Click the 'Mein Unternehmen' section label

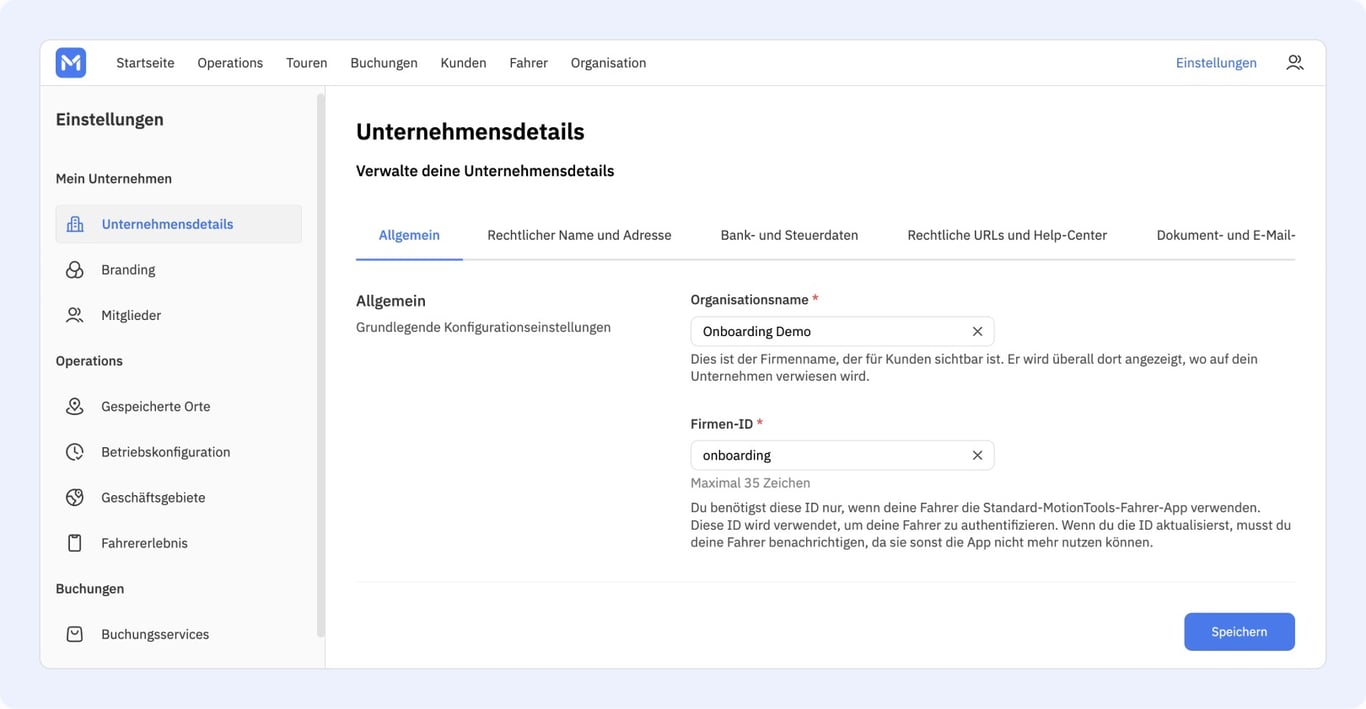click(114, 179)
